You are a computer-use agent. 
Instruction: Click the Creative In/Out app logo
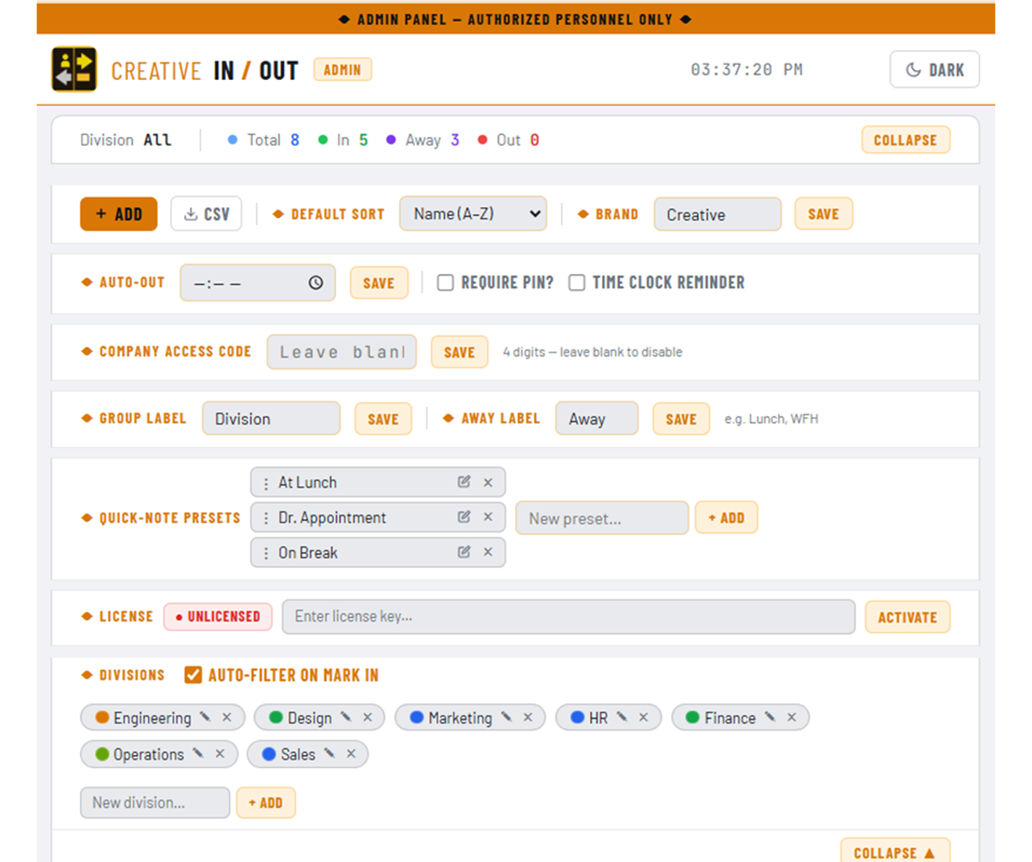[74, 69]
